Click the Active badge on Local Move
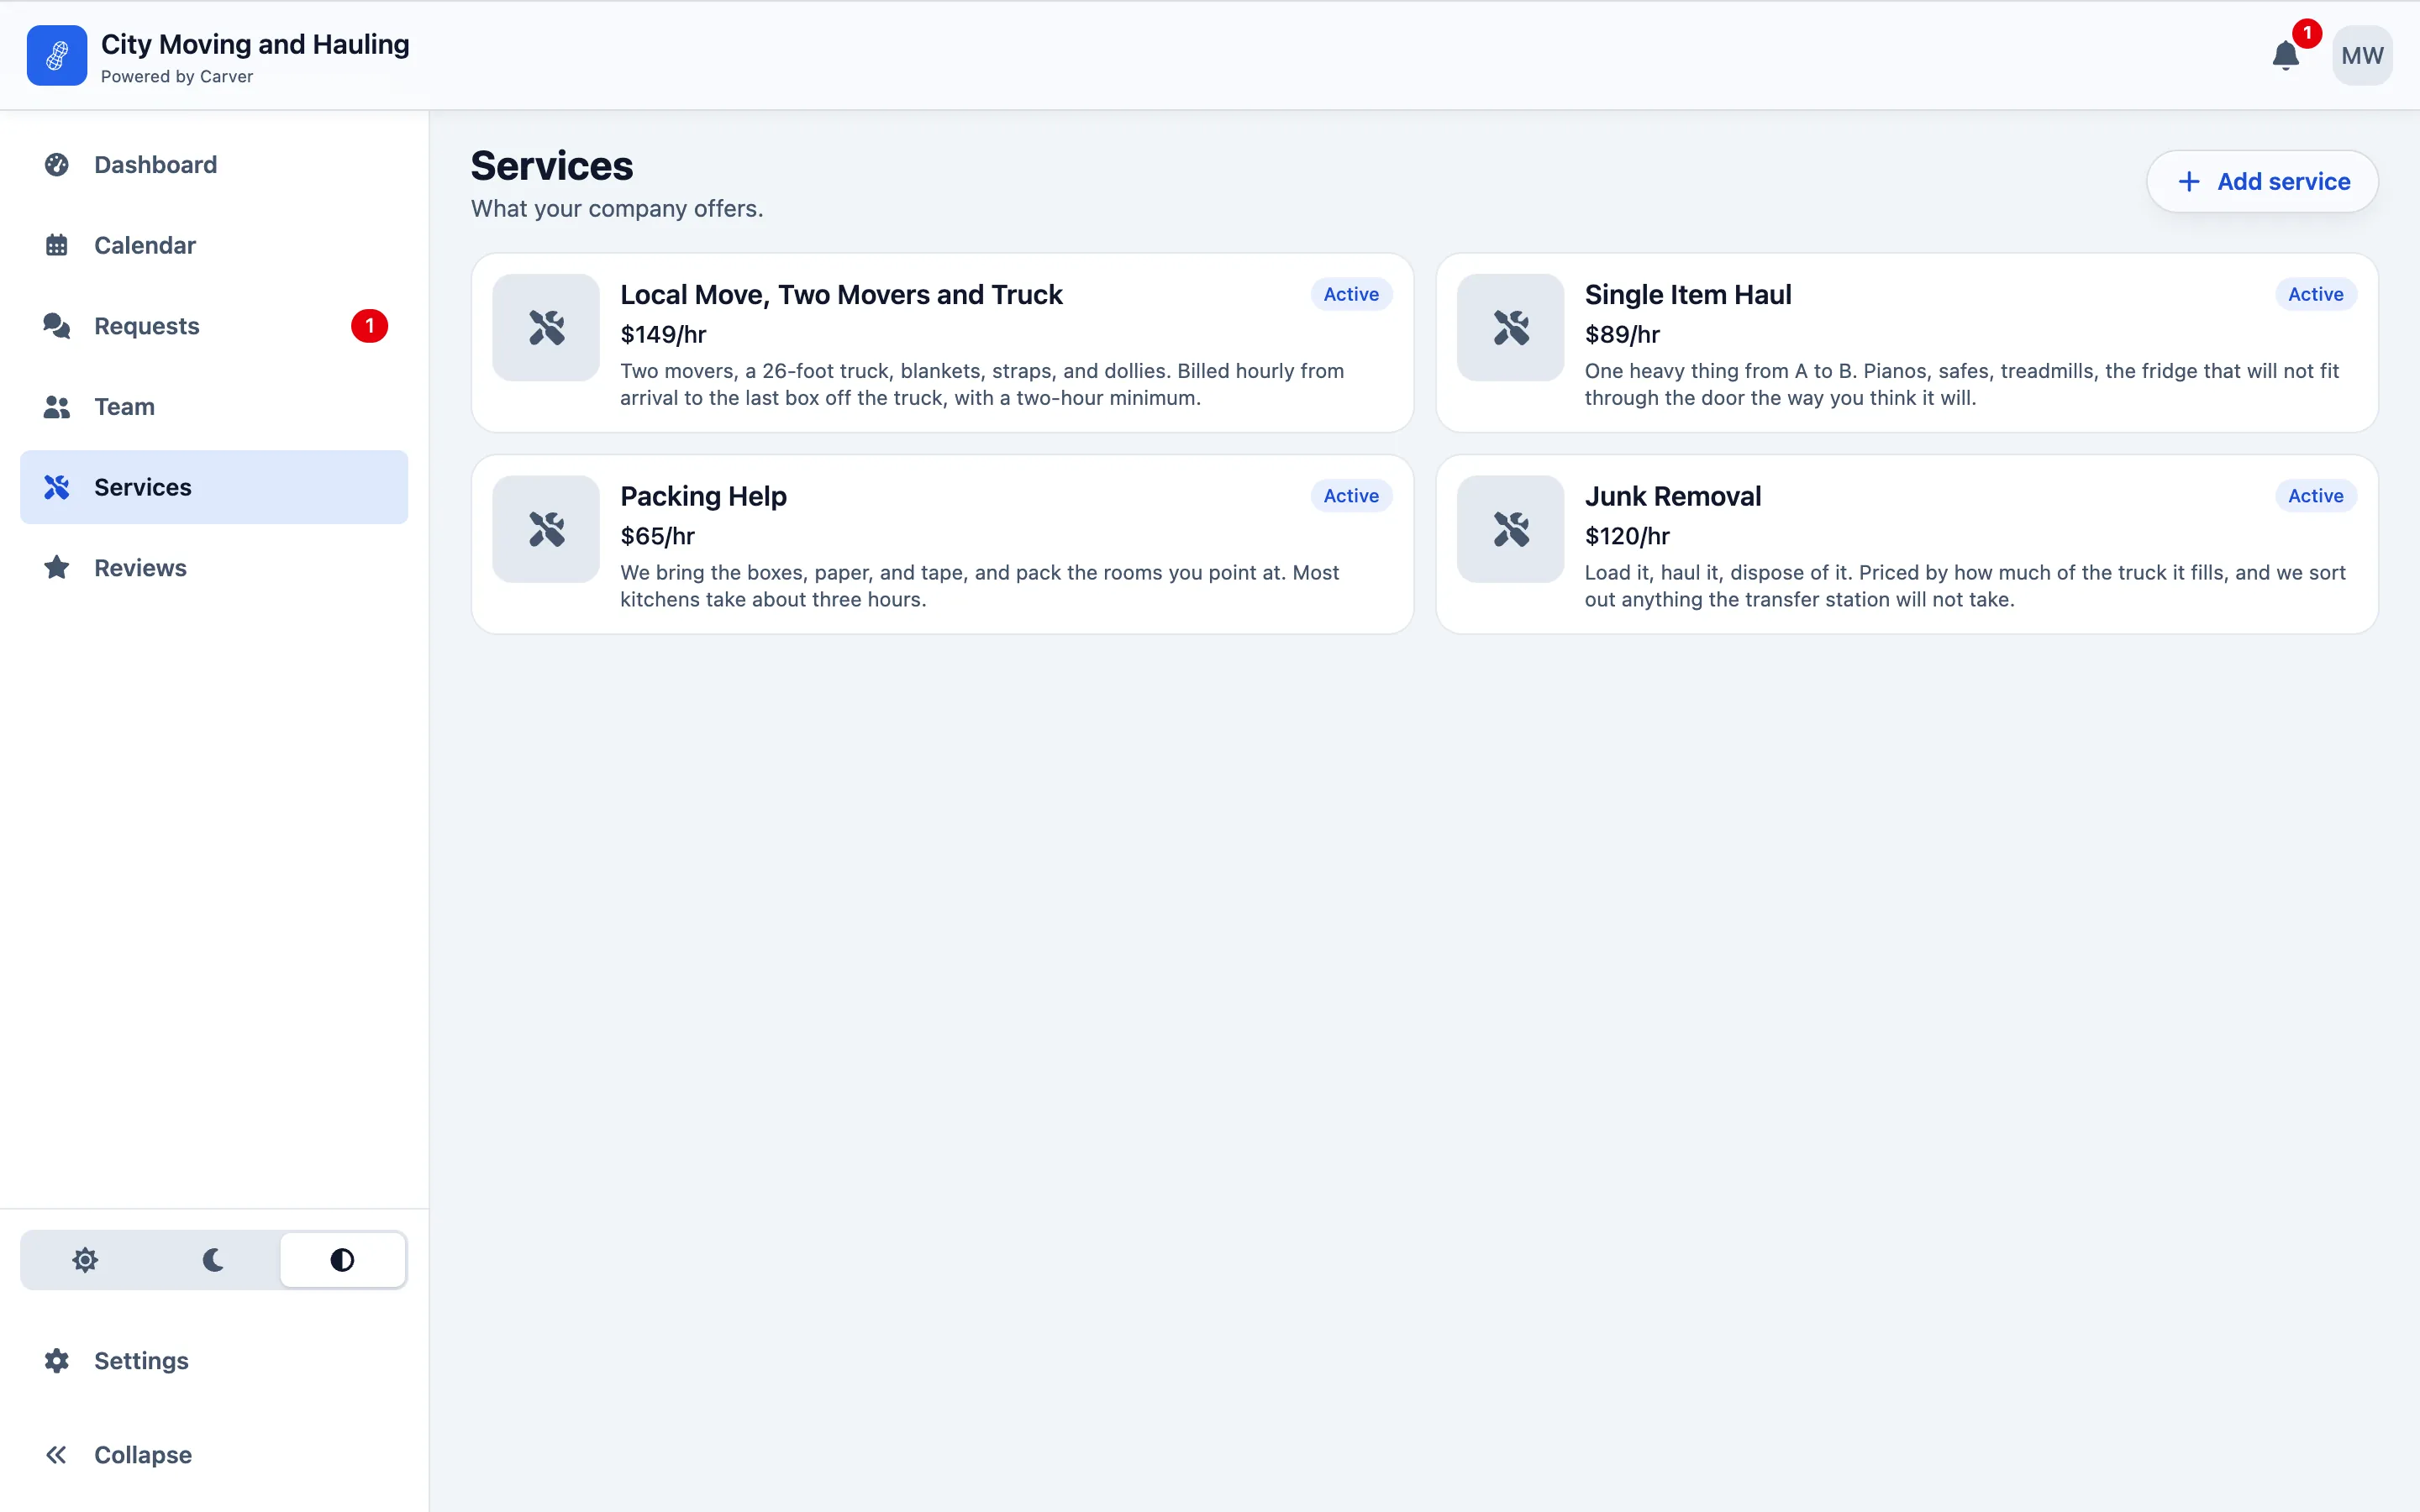2420x1512 pixels. 1351,294
